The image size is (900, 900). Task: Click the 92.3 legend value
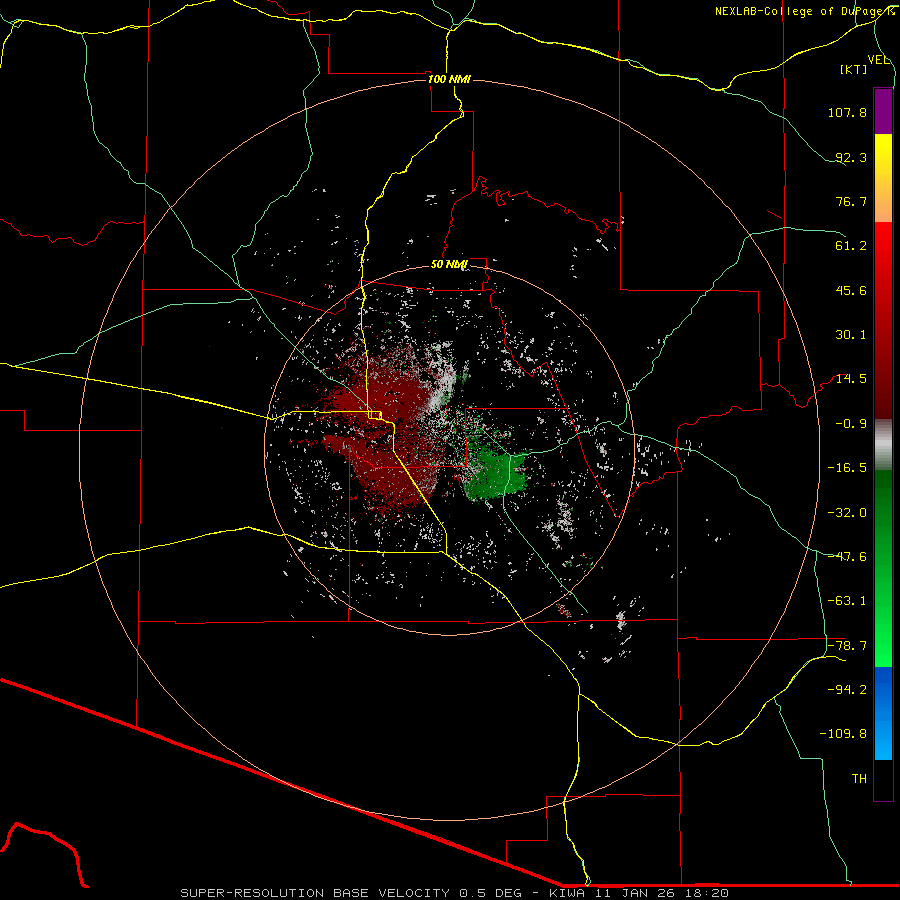851,157
